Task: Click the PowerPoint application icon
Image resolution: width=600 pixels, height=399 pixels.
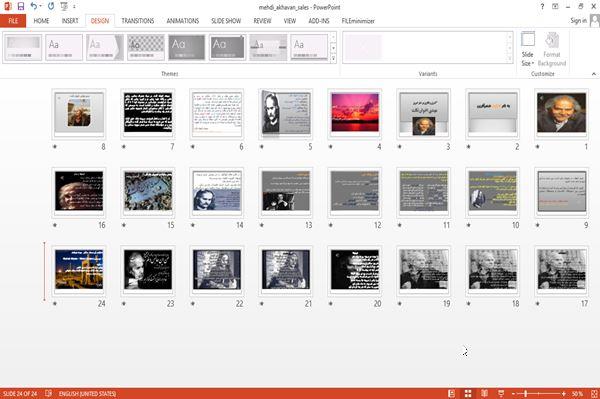Action: (x=7, y=6)
